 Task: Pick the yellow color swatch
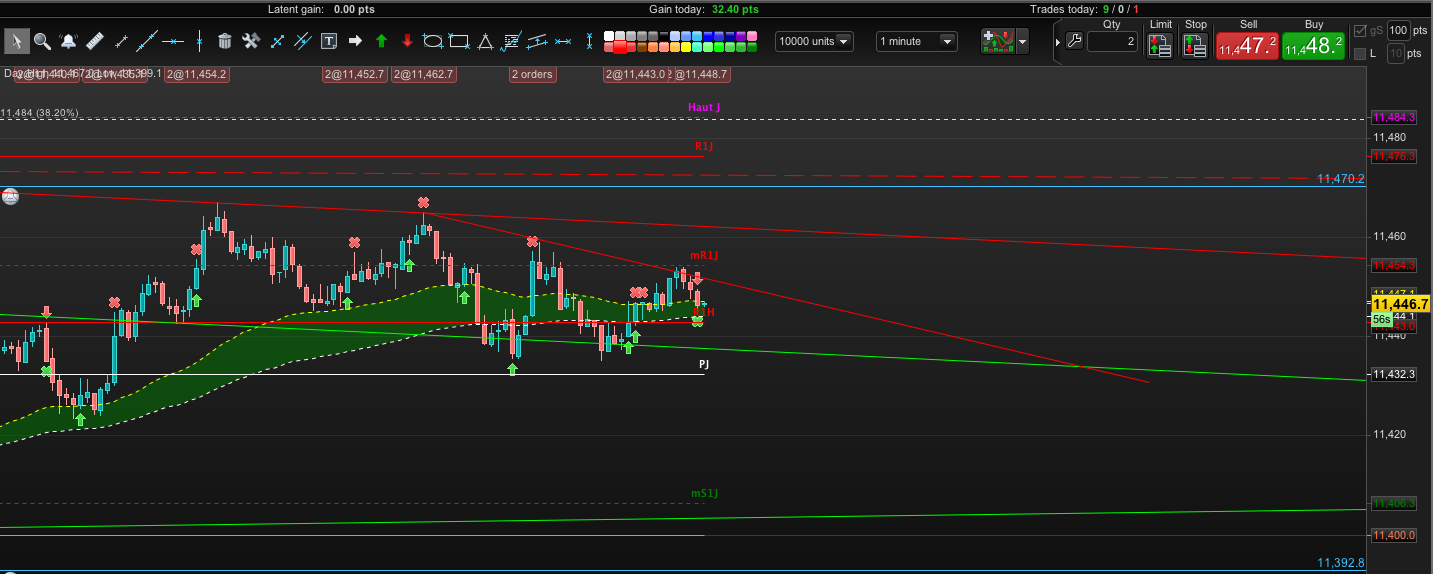point(686,47)
